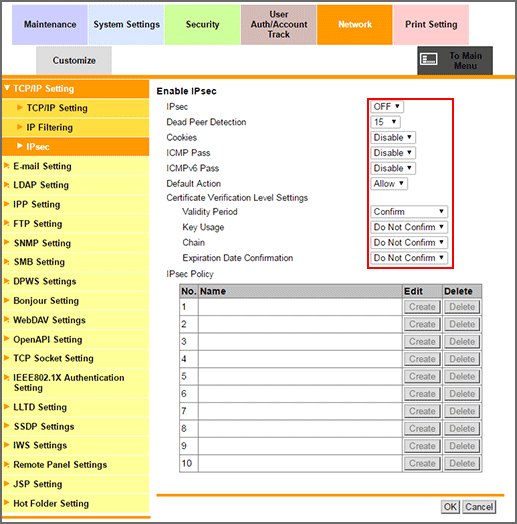Viewport: 517px width, 524px height.
Task: Click the To Main Menu panel icon
Action: (x=428, y=59)
